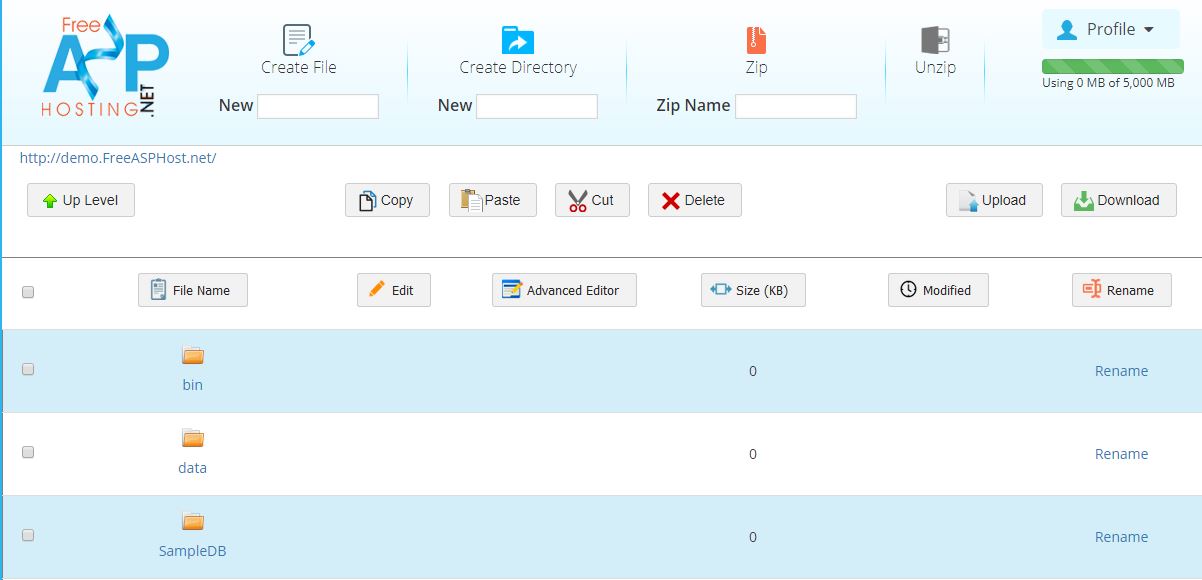The width and height of the screenshot is (1202, 580).
Task: Sort by Size (KB) column
Action: [753, 290]
